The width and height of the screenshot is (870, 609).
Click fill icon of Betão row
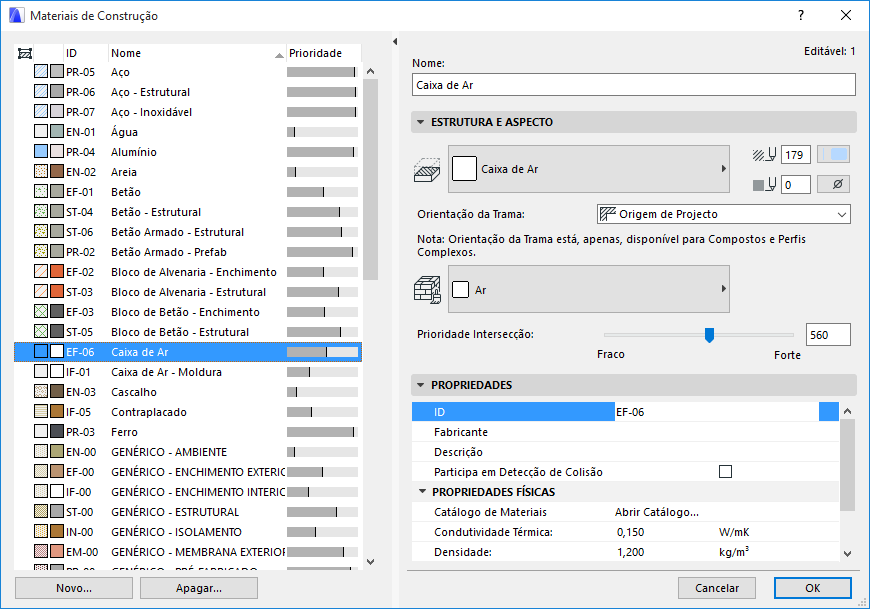click(41, 191)
